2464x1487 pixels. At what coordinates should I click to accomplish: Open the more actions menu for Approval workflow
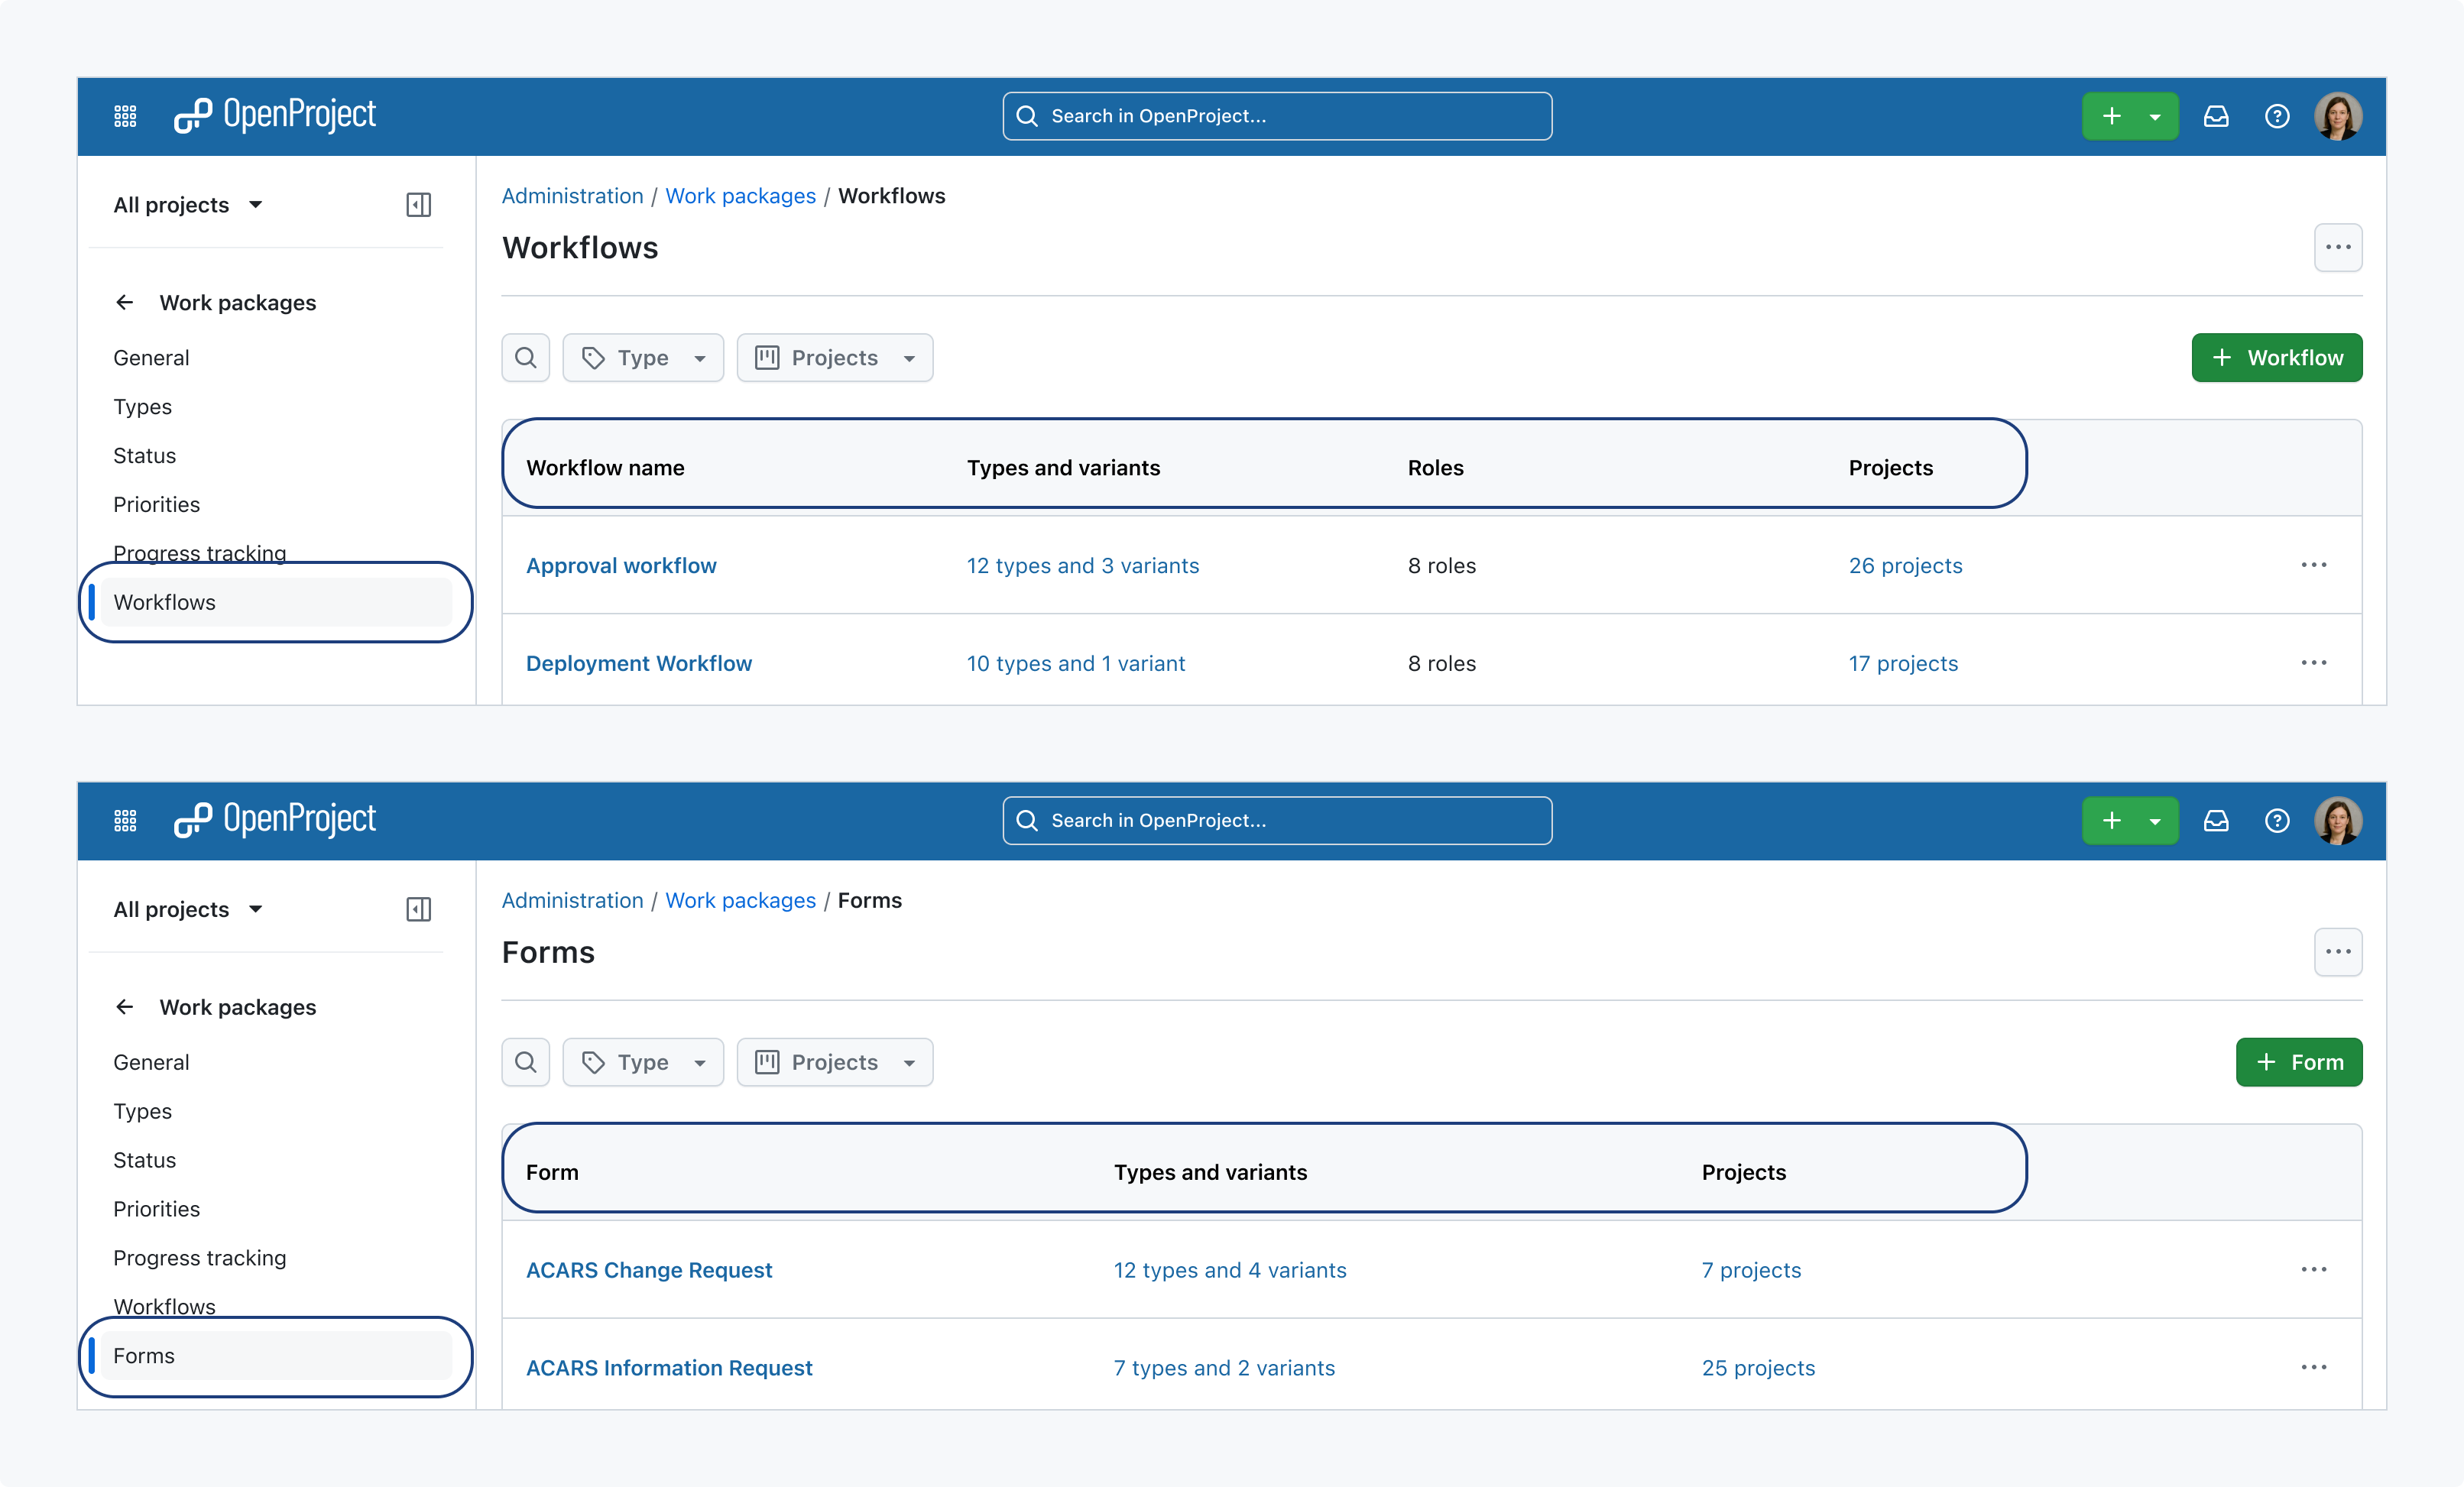point(2314,565)
